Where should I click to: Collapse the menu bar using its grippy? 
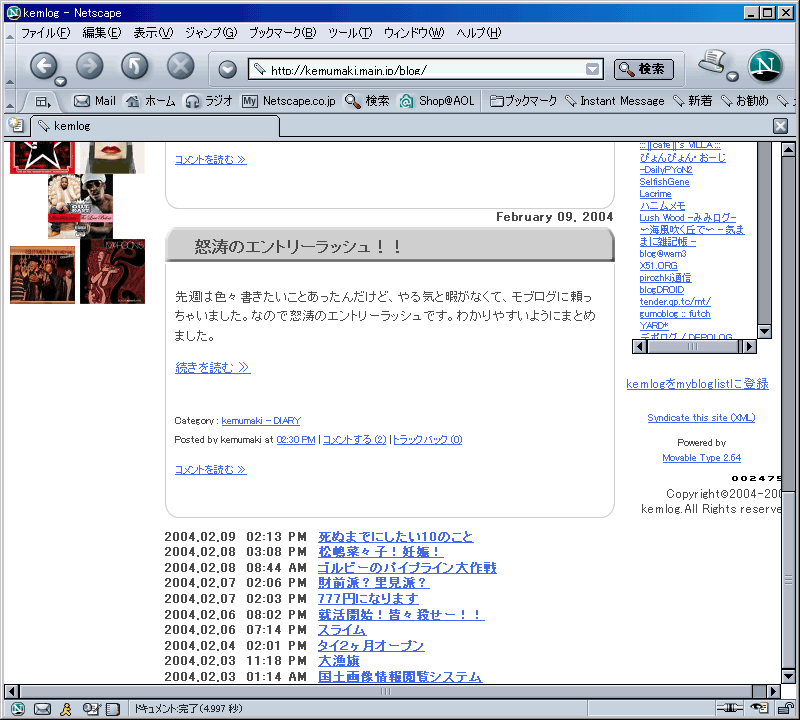click(x=10, y=34)
